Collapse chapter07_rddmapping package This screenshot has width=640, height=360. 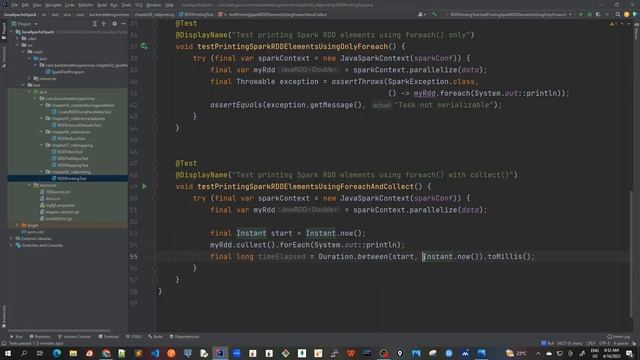[x=42, y=145]
